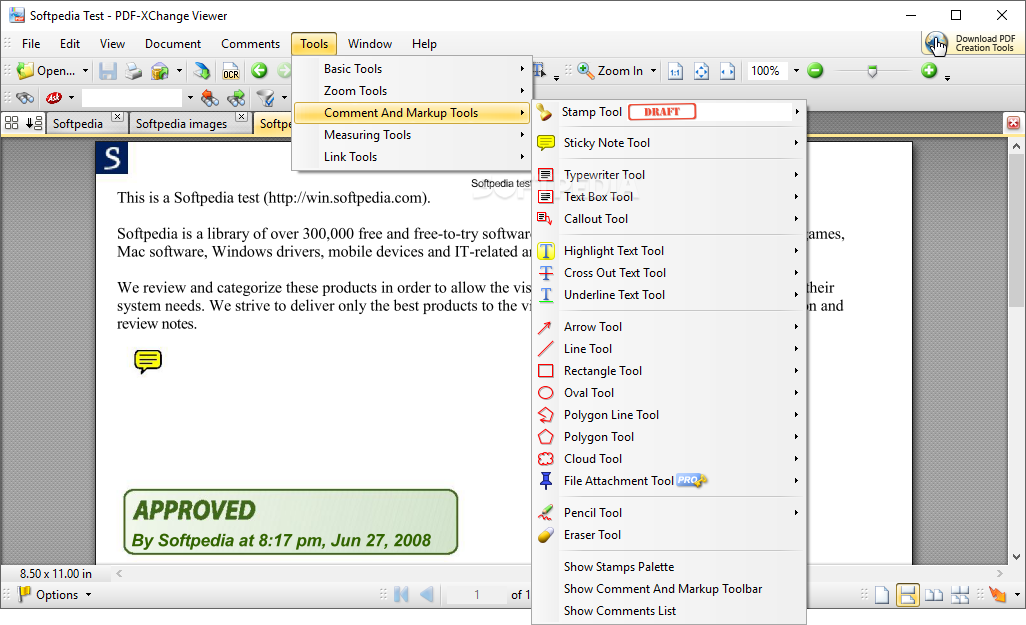This screenshot has height=625, width=1026.
Task: Click Show Comments List
Action: point(620,611)
